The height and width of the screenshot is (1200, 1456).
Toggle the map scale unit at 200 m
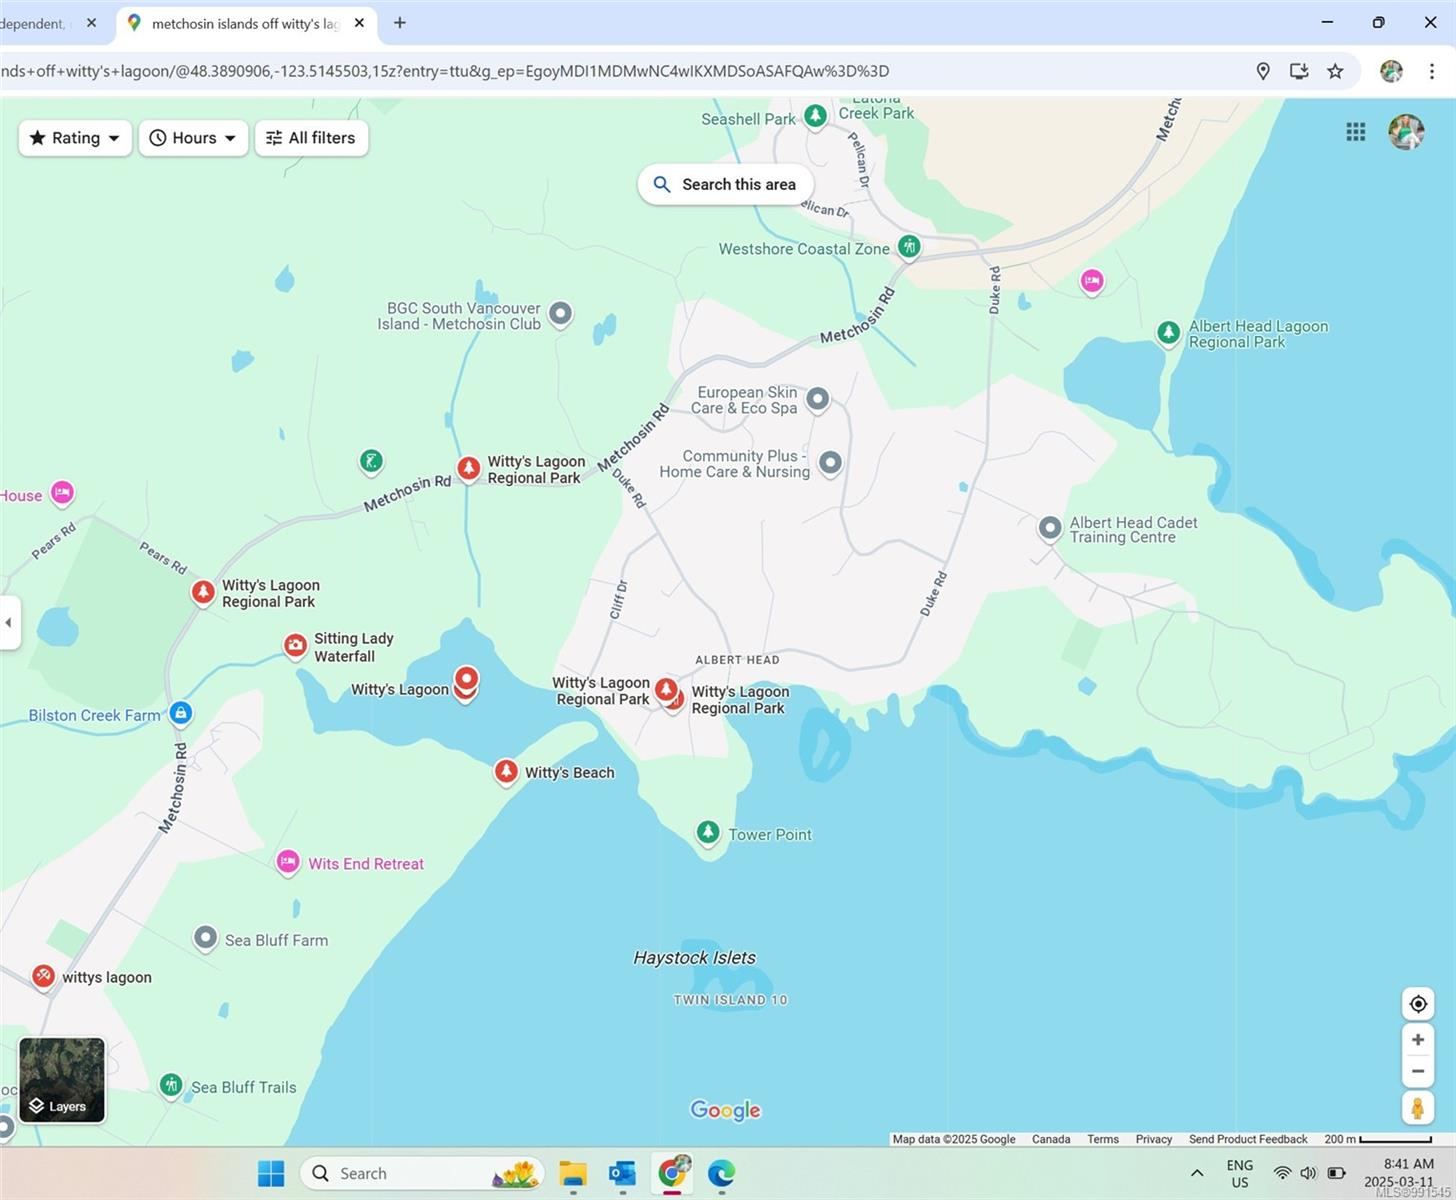pyautogui.click(x=1378, y=1139)
